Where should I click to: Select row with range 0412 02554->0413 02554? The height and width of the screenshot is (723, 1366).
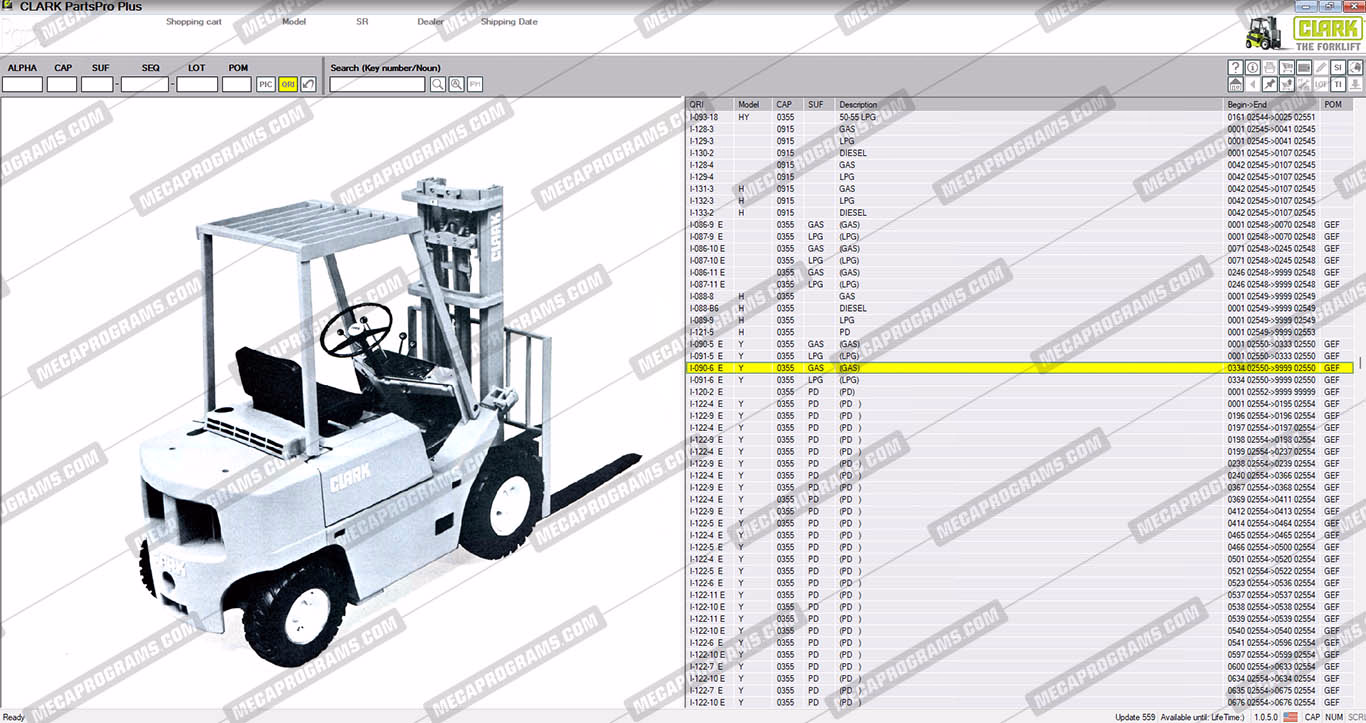1020,512
